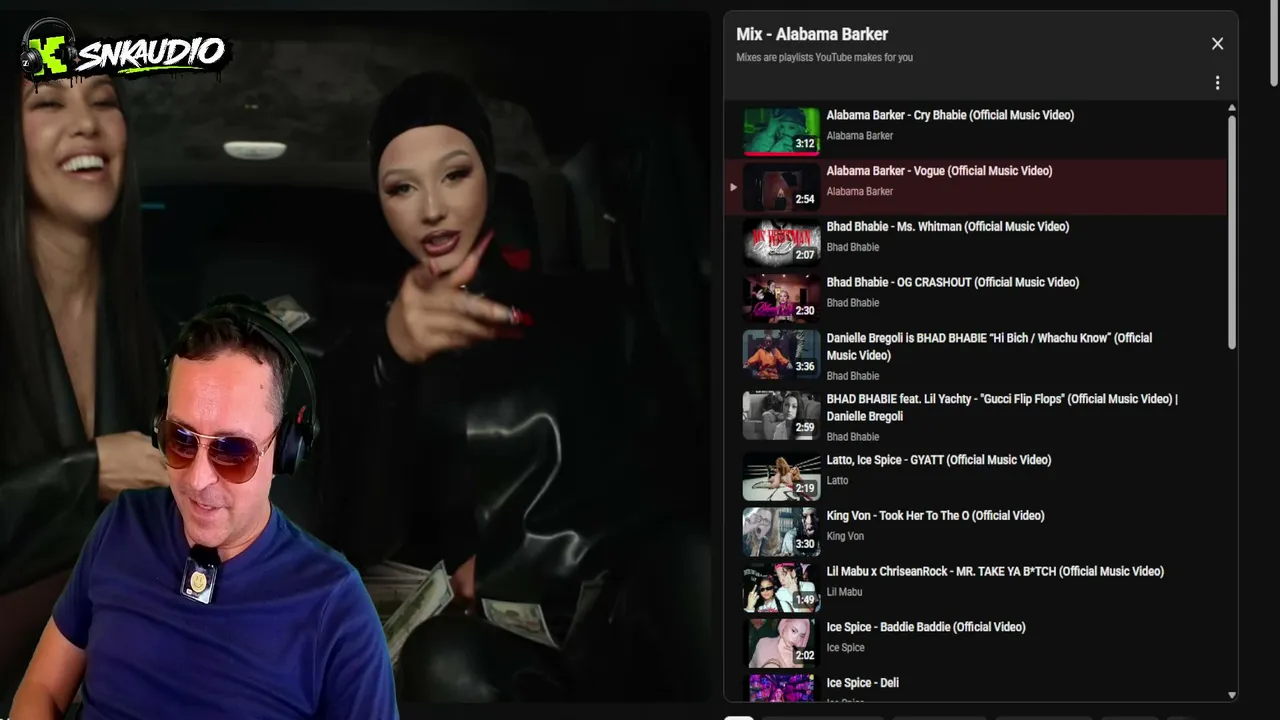Open the Gucci Flip Flops video thumbnail
The width and height of the screenshot is (1280, 720).
click(x=781, y=416)
